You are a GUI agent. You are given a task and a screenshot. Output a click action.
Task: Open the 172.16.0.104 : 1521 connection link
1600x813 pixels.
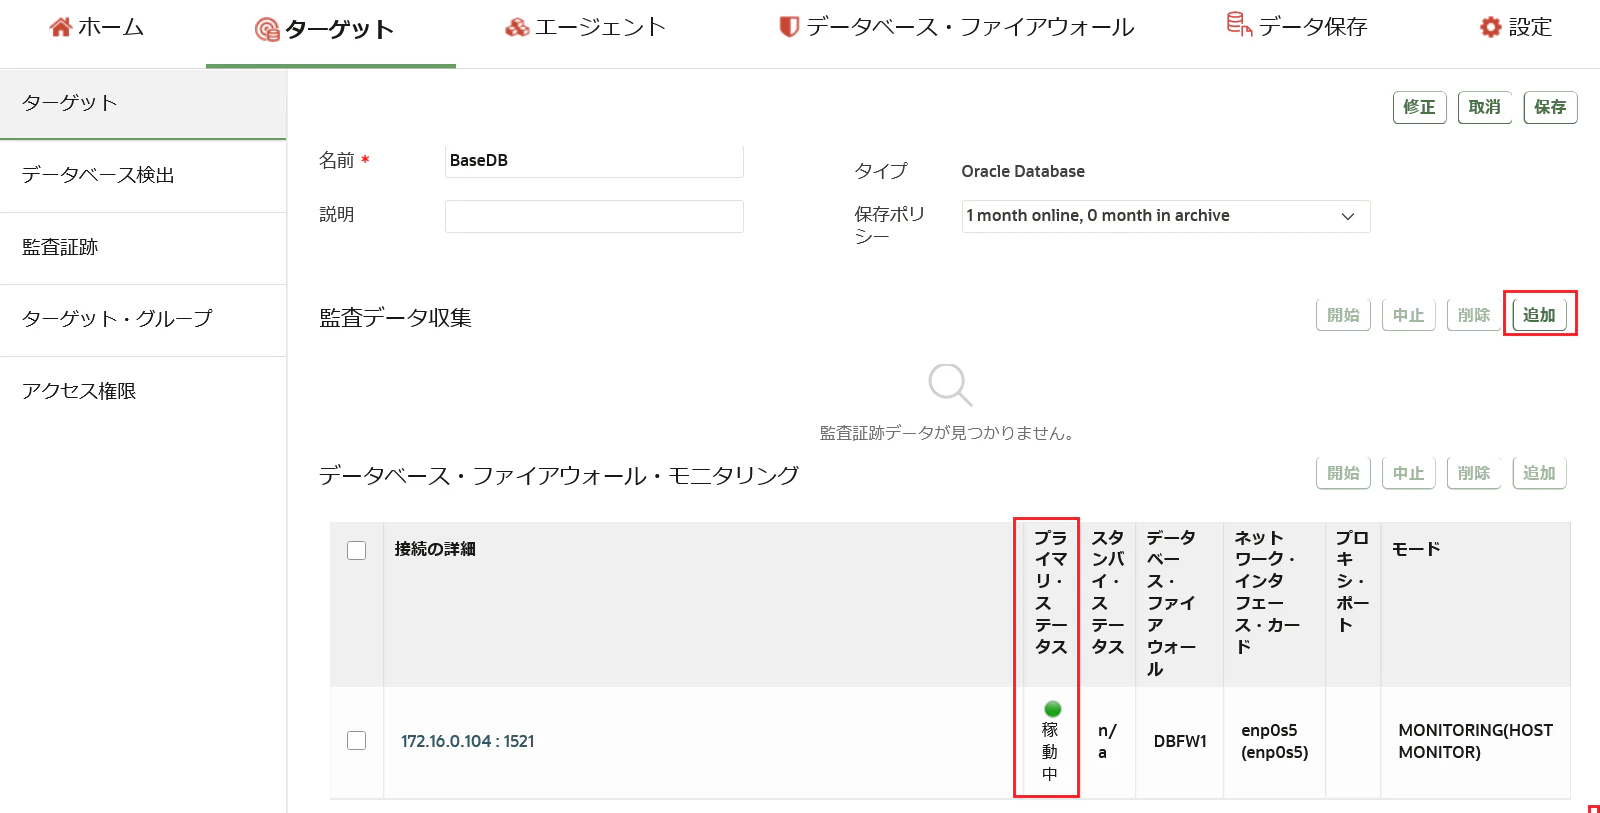(x=467, y=741)
